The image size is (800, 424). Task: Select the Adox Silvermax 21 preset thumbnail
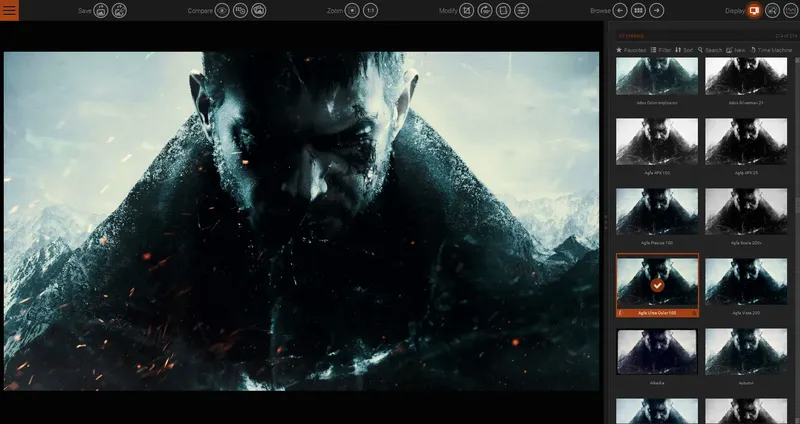point(746,76)
